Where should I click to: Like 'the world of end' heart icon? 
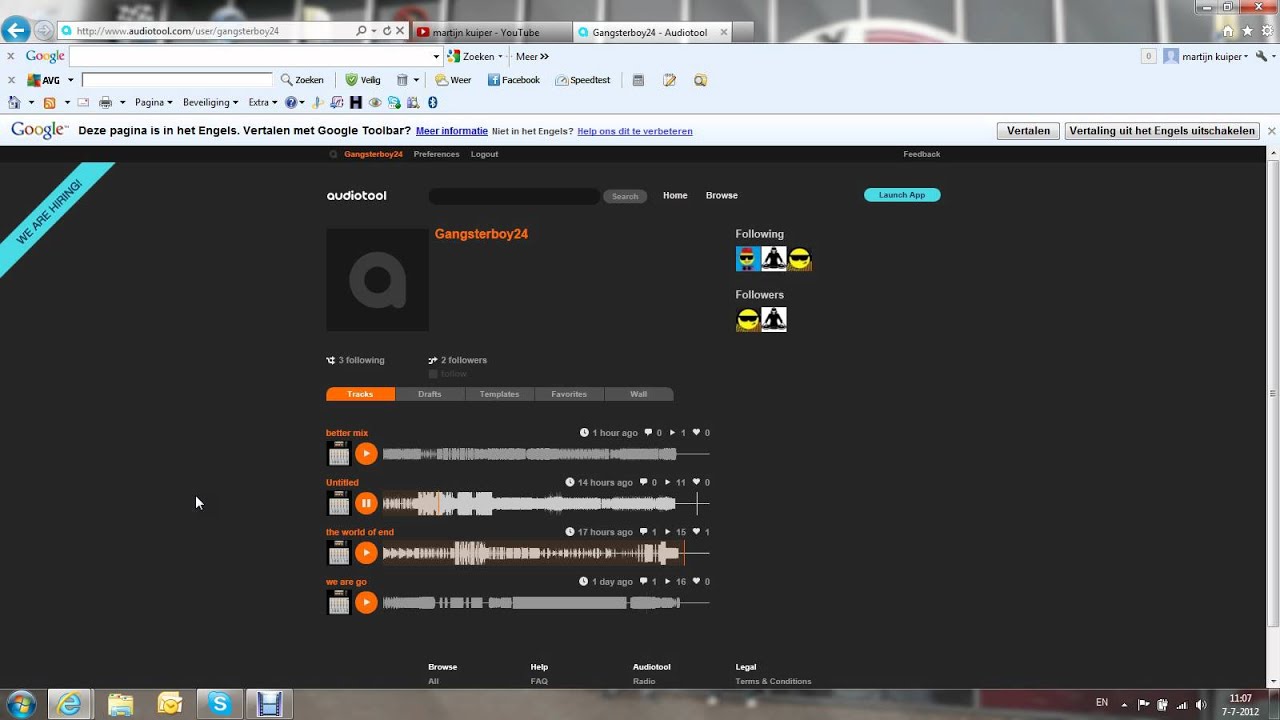click(x=698, y=532)
